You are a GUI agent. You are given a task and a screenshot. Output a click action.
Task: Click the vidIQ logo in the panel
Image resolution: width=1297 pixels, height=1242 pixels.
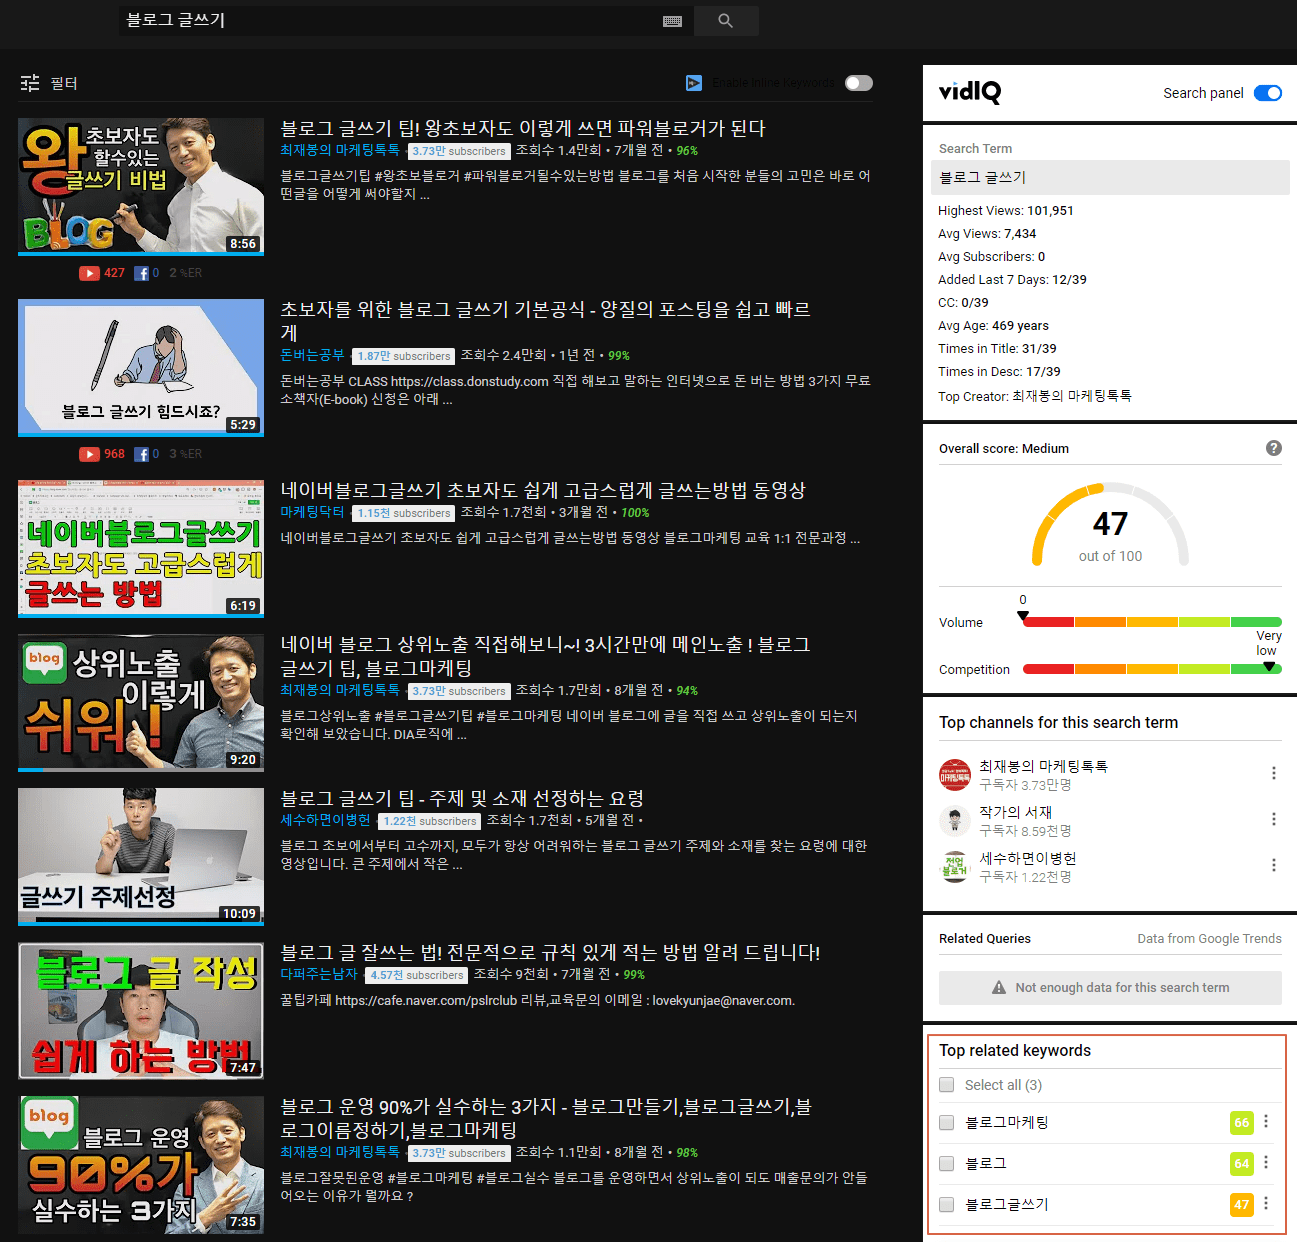click(969, 92)
